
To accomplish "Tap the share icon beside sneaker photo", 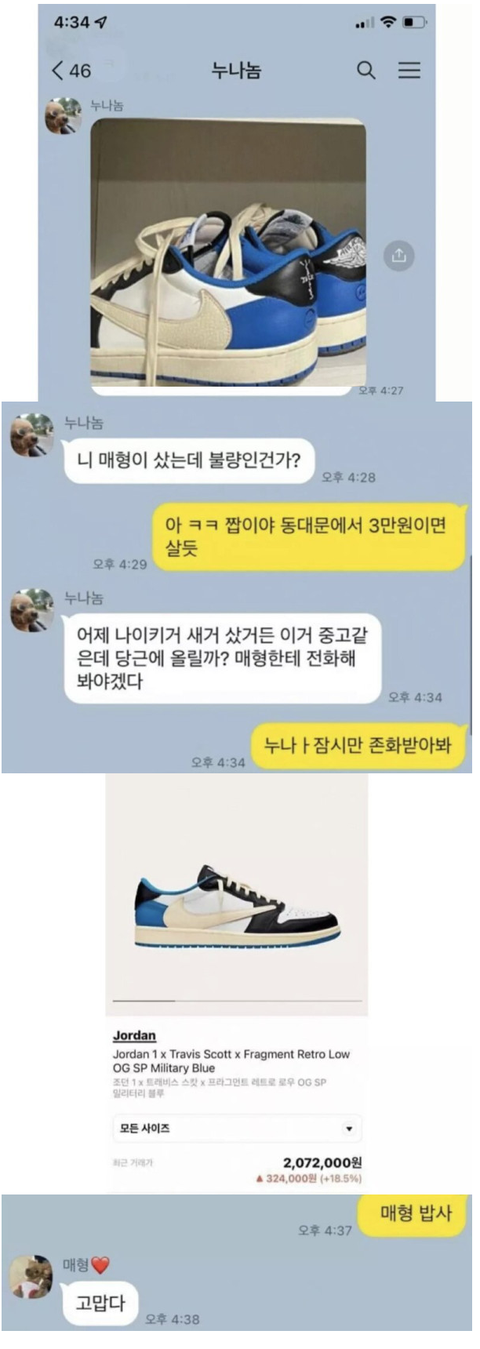I will click(399, 256).
